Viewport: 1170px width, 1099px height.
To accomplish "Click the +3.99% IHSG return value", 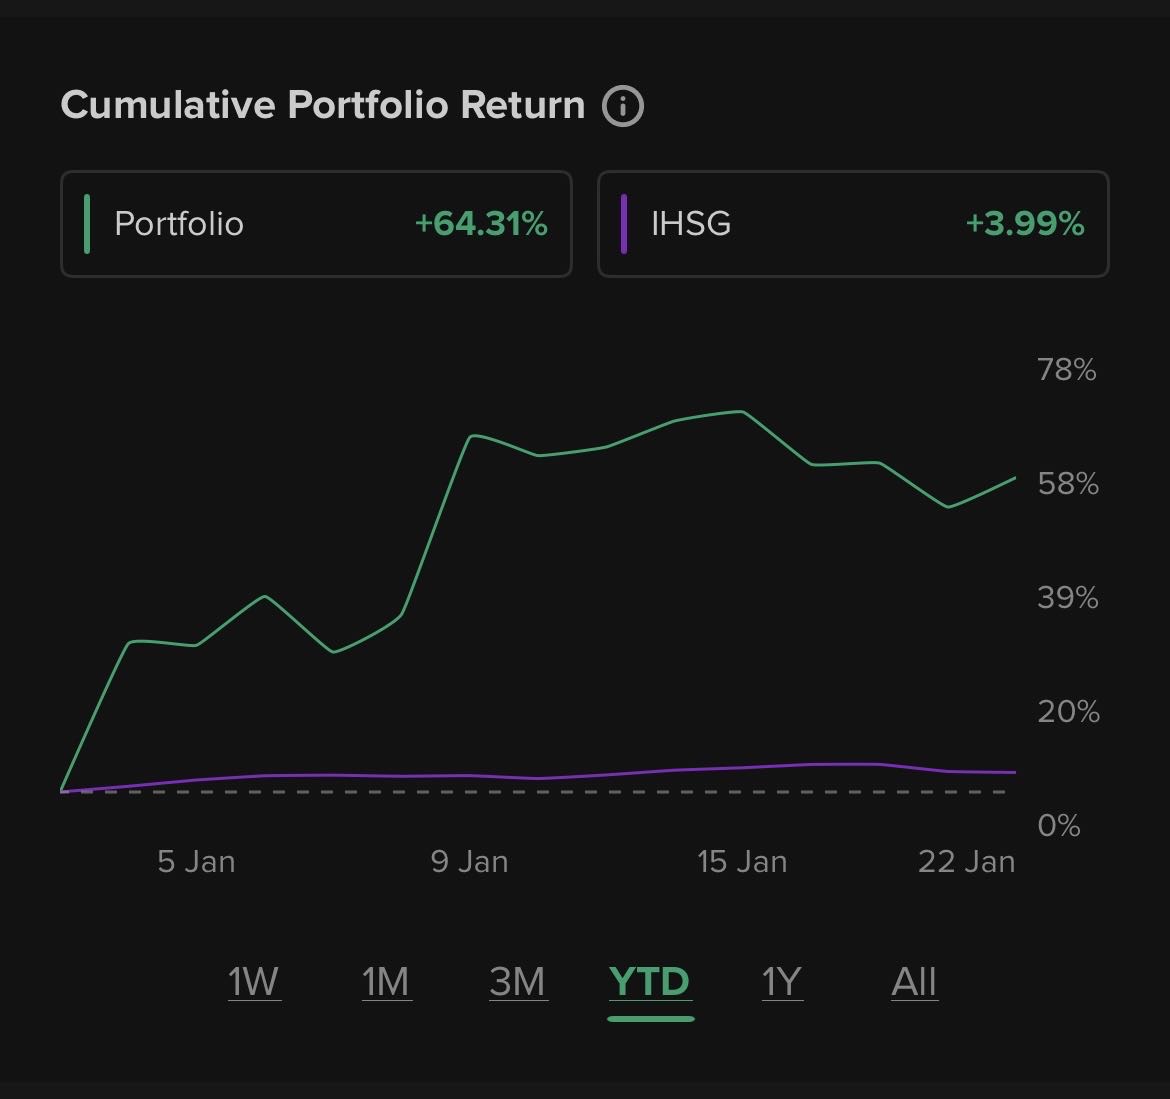I will [x=1025, y=223].
